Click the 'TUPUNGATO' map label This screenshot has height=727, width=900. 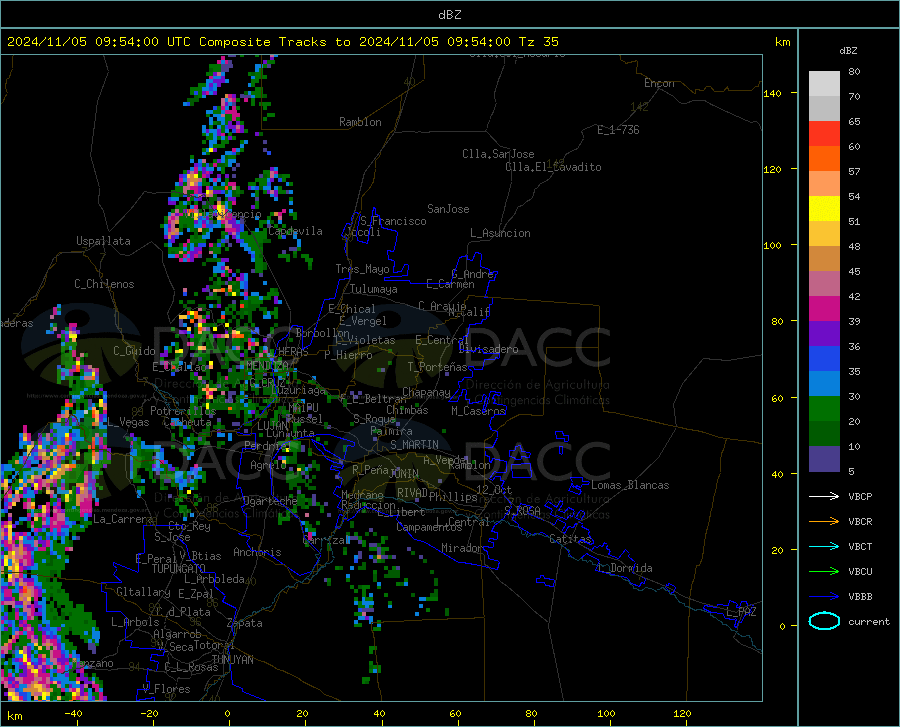point(178,569)
